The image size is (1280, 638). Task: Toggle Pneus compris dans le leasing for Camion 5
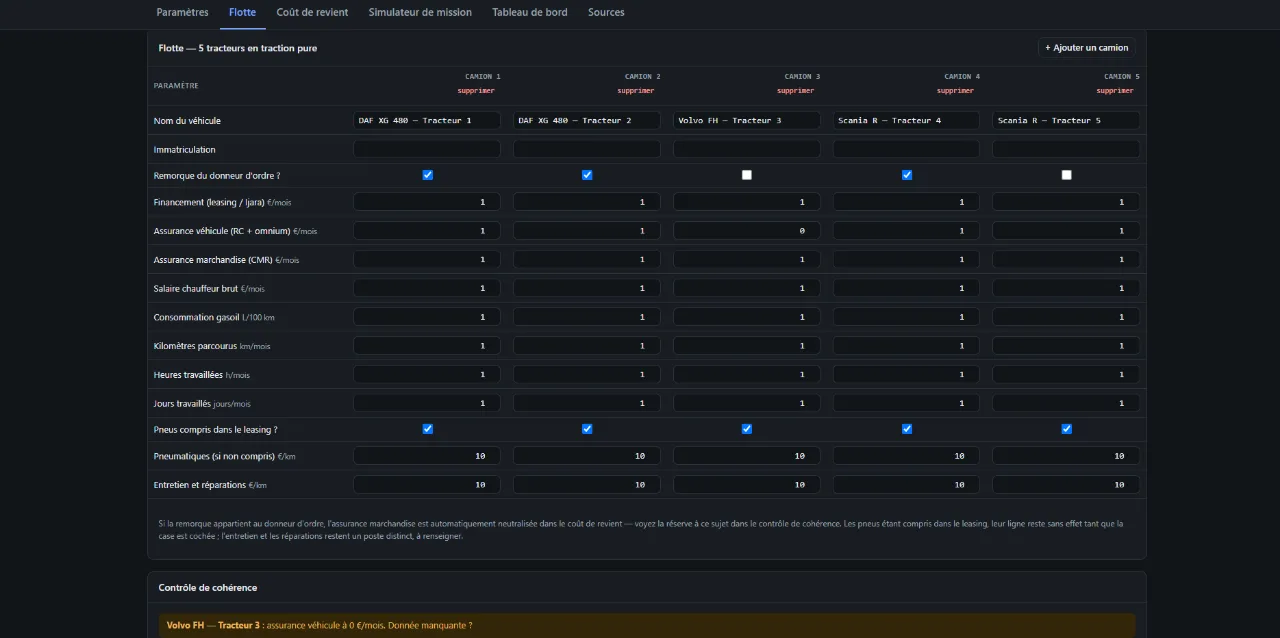tap(1067, 429)
